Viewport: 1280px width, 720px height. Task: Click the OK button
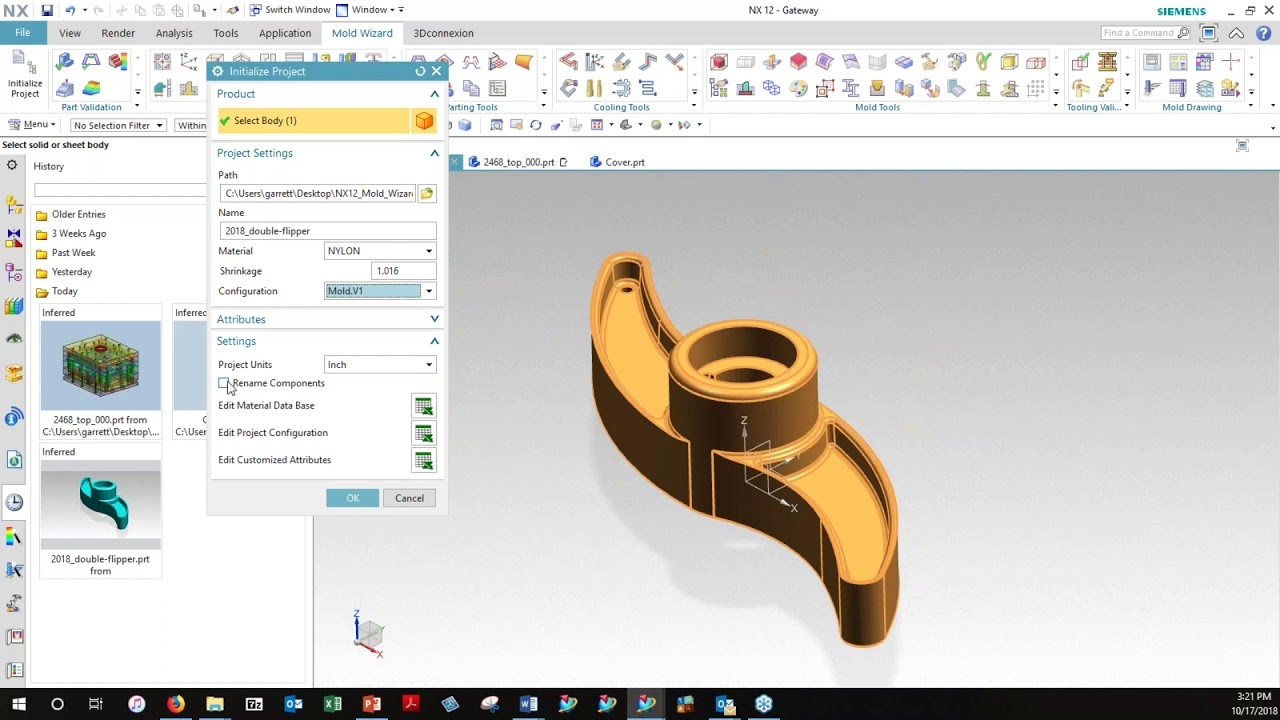pyautogui.click(x=353, y=498)
